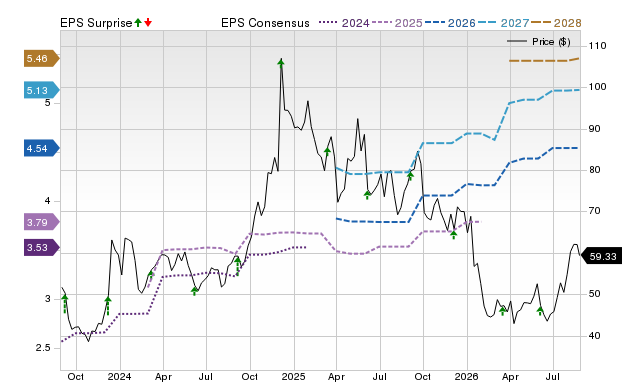
Task: Toggle the 2025 EPS consensus legend entry
Action: 397,23
